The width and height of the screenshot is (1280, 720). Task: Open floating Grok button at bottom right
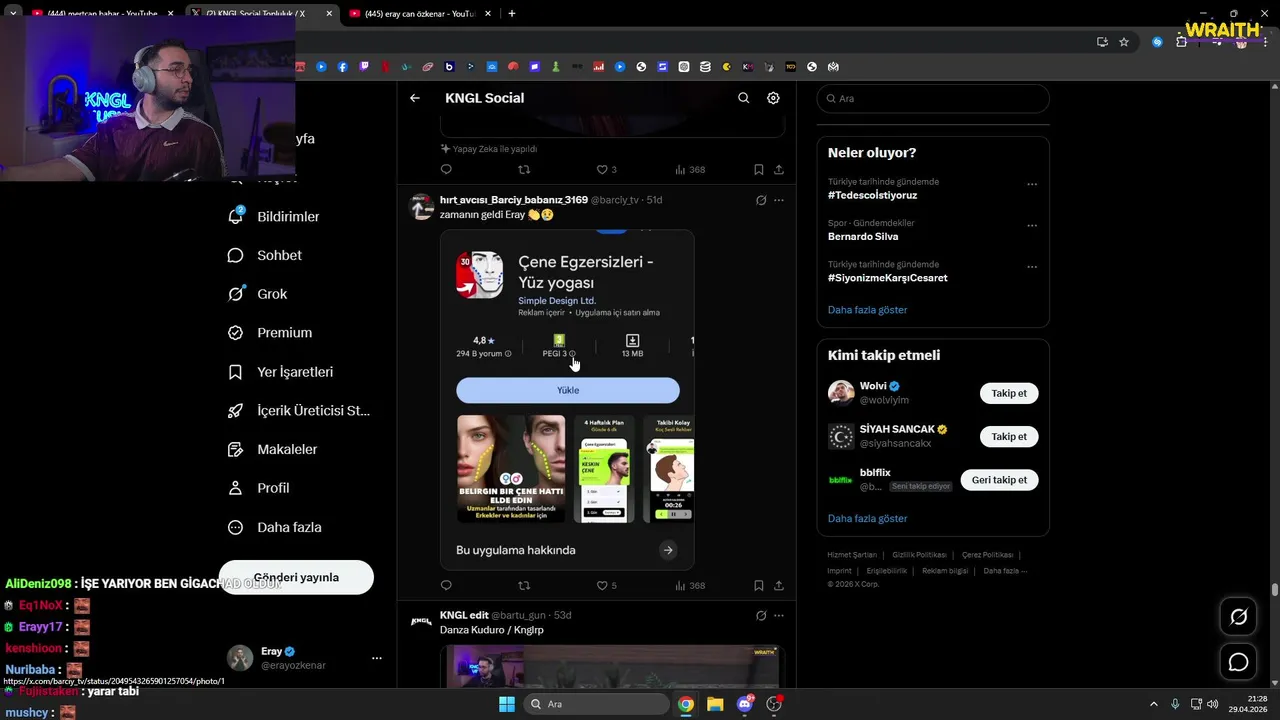1238,617
